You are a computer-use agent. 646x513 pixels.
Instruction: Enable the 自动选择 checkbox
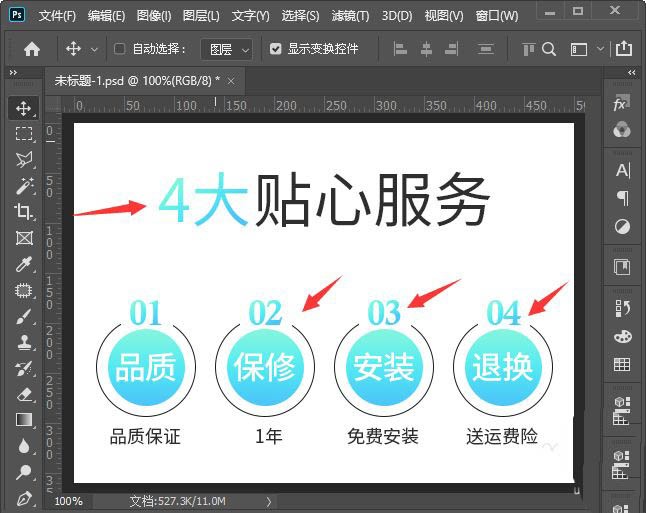(x=120, y=48)
